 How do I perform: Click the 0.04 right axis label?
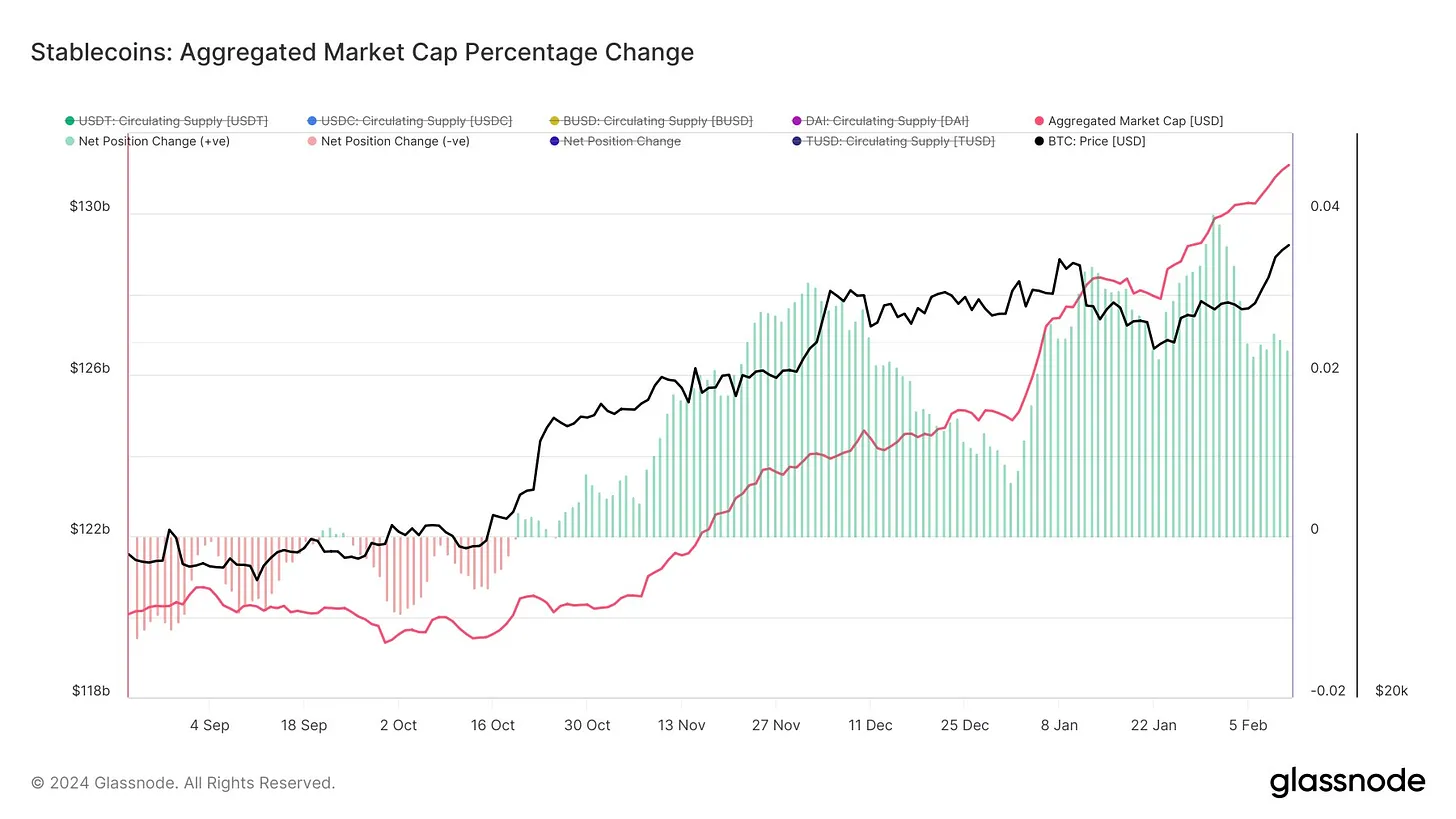(x=1324, y=207)
